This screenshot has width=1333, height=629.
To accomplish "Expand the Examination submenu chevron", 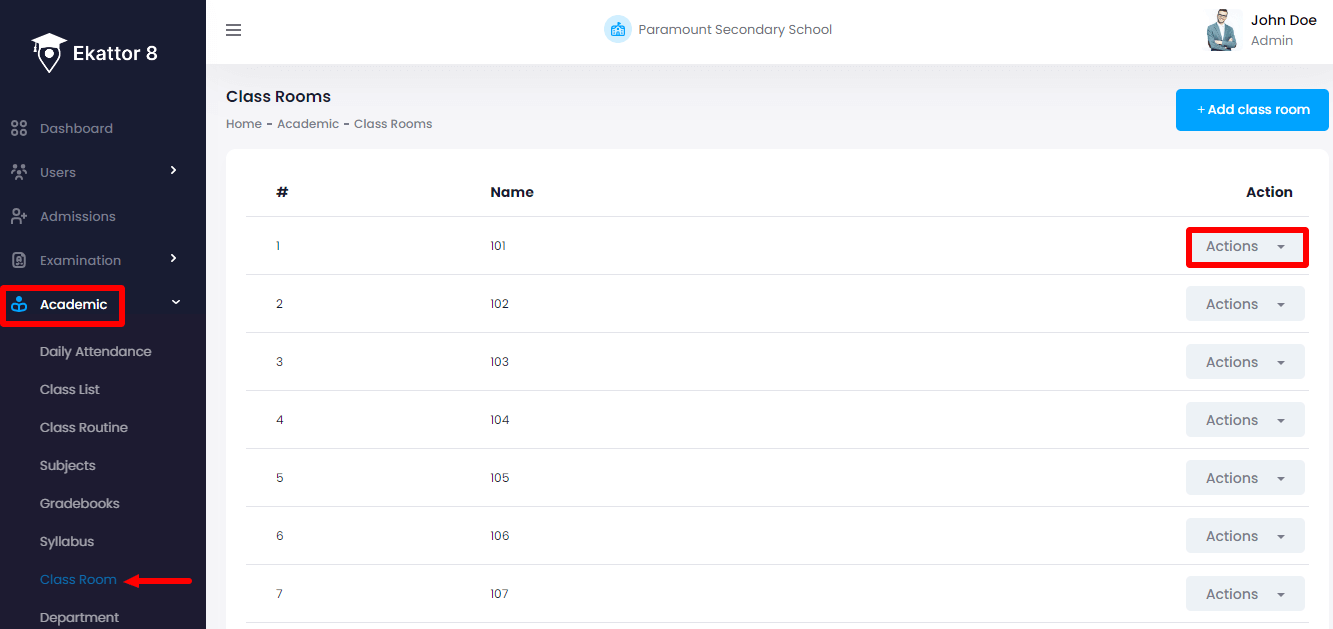I will point(173,259).
